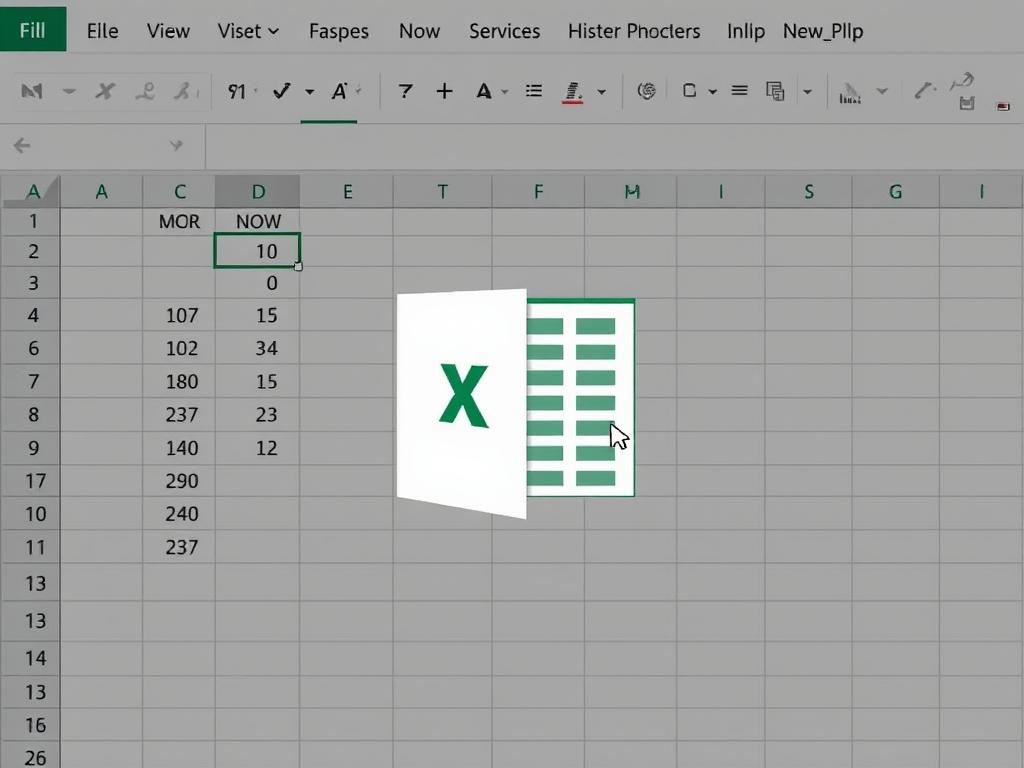The width and height of the screenshot is (1024, 768).
Task: Open the Elle menu
Action: click(x=103, y=31)
